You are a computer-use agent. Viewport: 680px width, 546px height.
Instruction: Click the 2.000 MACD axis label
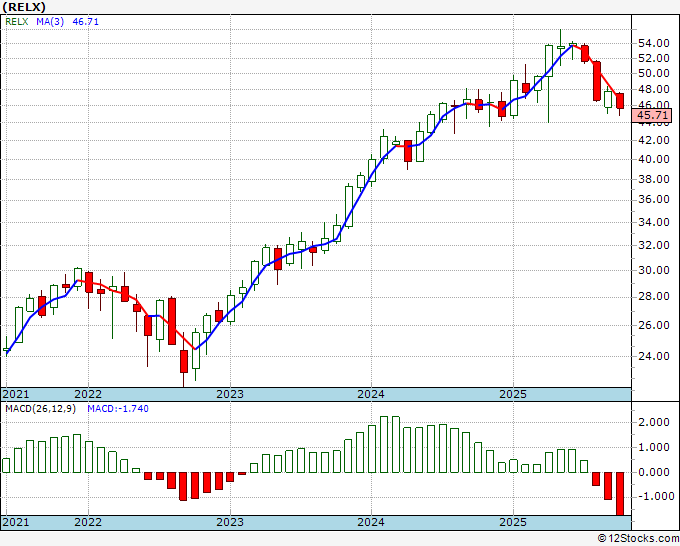click(x=654, y=422)
